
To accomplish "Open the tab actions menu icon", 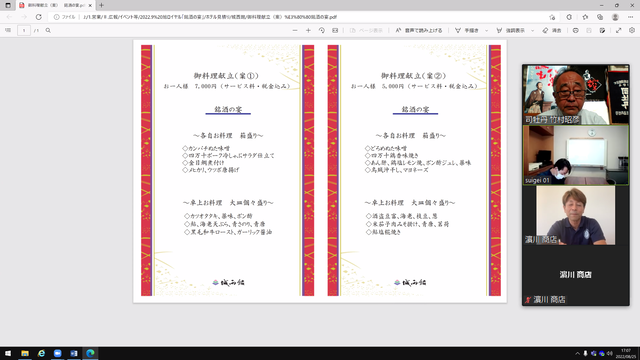I will [8, 5].
